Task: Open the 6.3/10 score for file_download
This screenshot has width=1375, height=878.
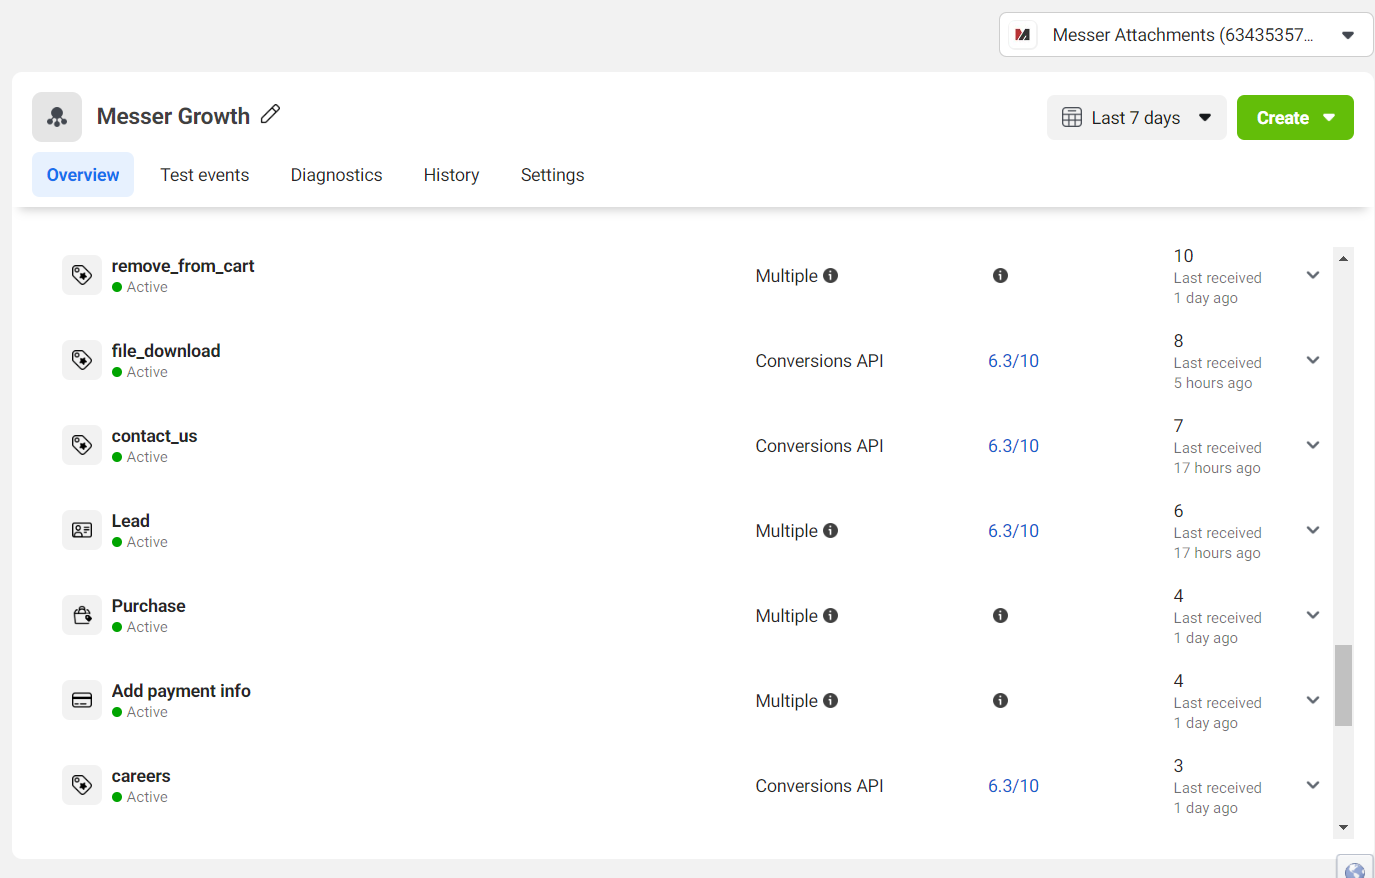Action: pyautogui.click(x=1013, y=361)
